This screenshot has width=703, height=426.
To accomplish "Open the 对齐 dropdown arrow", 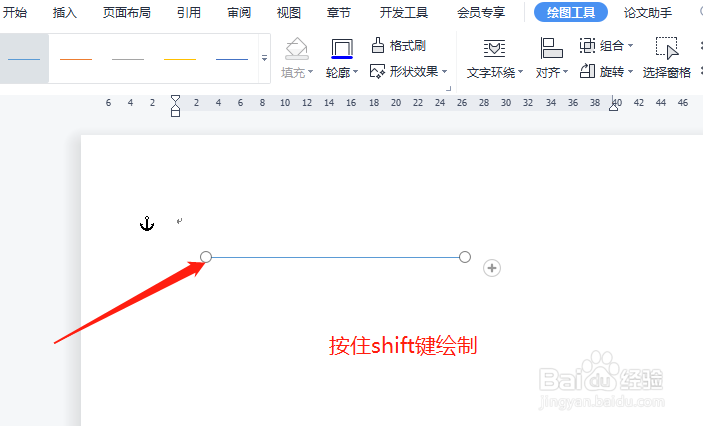I will (x=565, y=72).
